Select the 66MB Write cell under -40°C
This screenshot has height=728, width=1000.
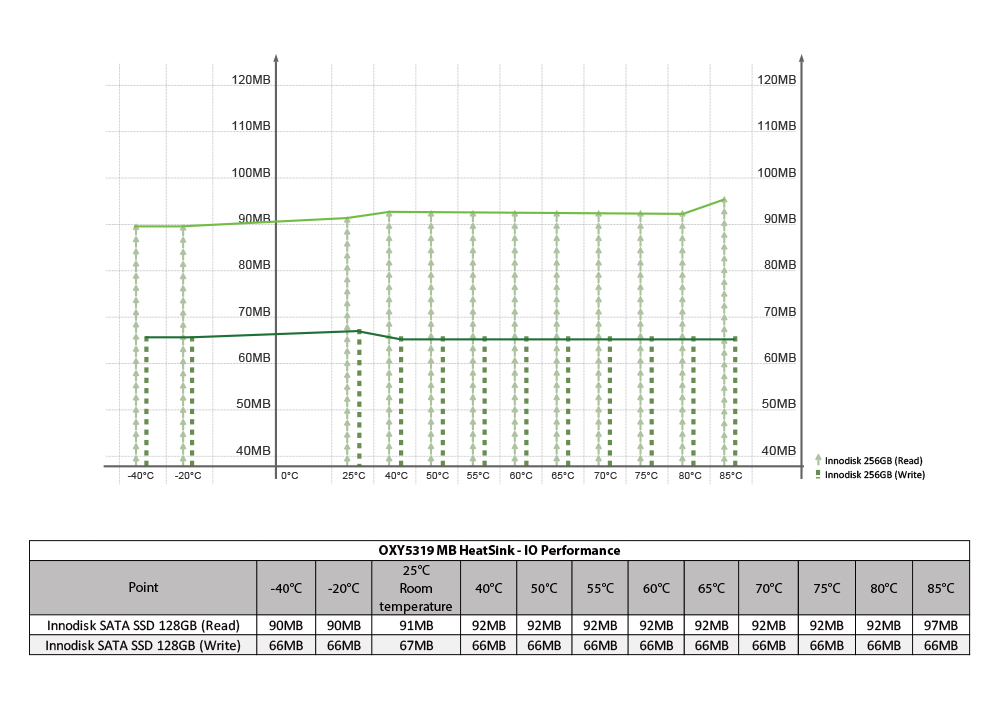tap(286, 645)
